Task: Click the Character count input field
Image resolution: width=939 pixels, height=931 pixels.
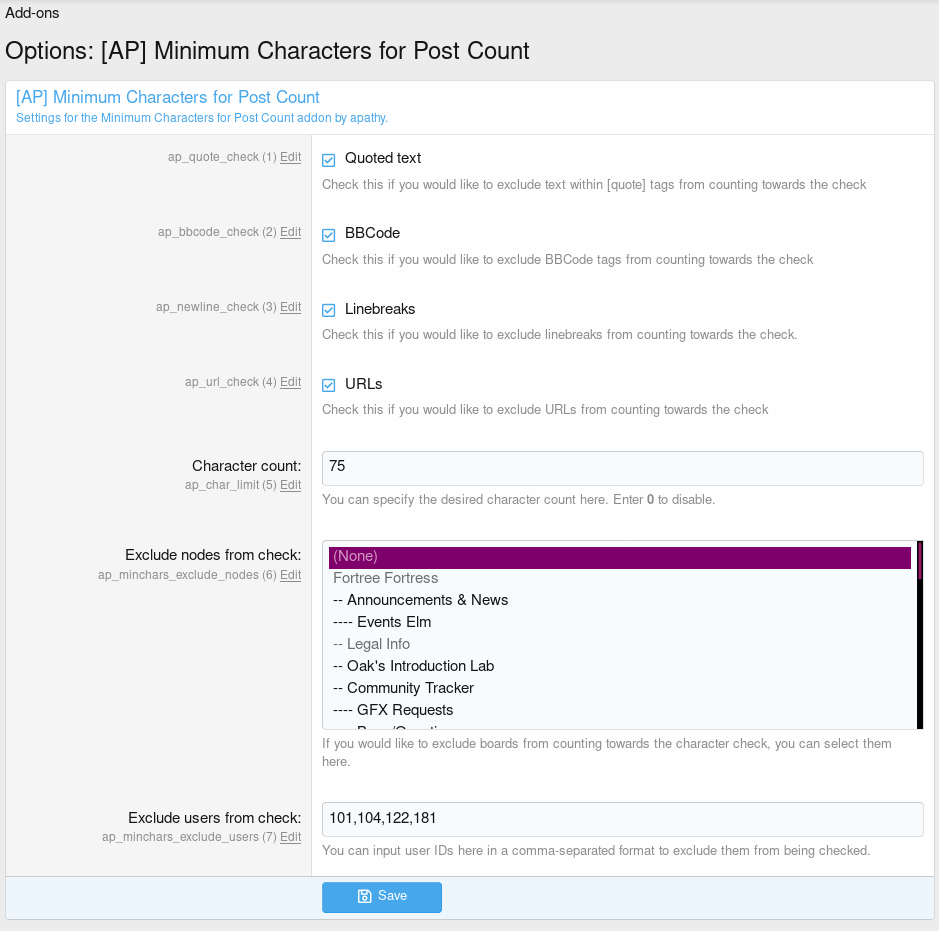Action: (622, 468)
